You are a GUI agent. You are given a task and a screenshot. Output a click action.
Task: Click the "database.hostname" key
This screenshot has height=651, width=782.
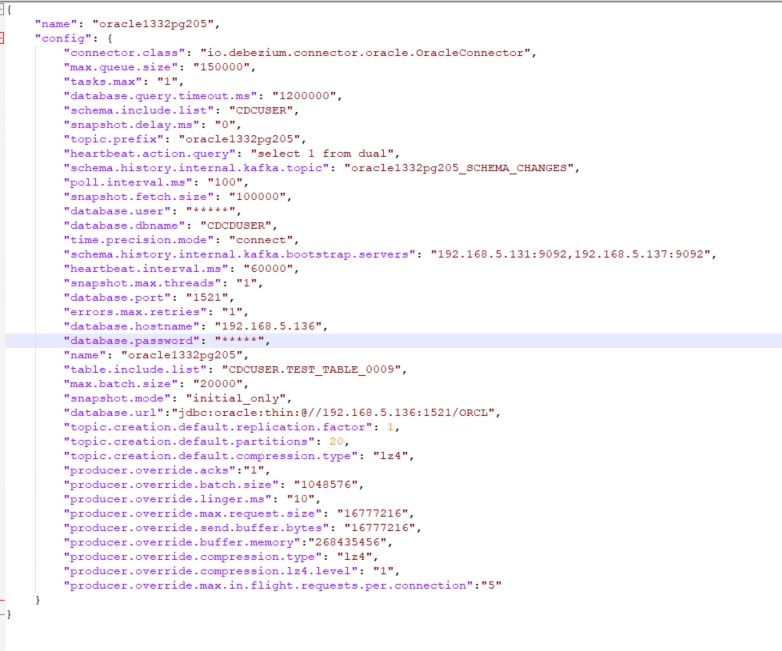point(132,327)
